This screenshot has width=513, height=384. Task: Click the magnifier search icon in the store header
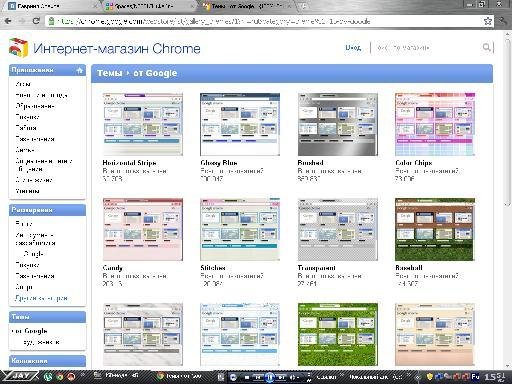487,47
